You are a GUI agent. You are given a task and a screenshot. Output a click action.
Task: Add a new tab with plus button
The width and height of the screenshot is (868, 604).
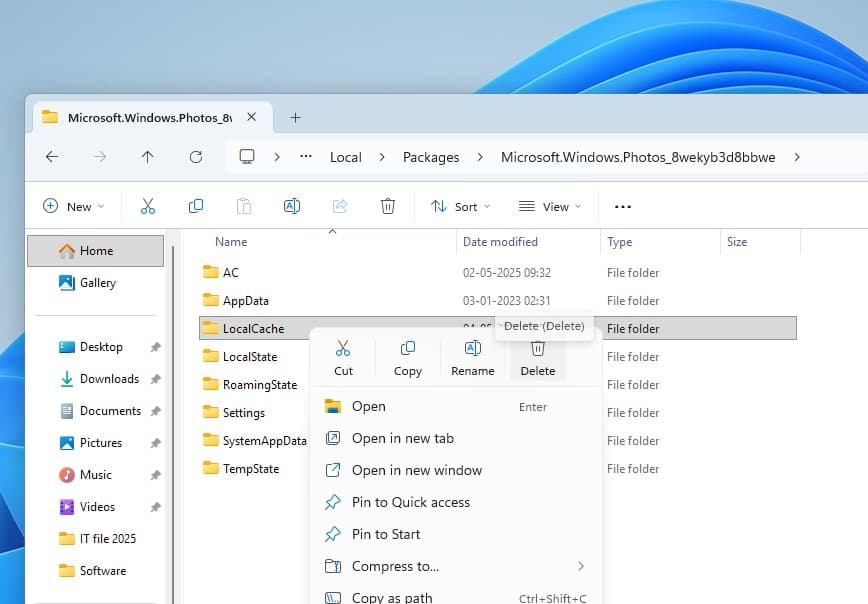(x=295, y=117)
